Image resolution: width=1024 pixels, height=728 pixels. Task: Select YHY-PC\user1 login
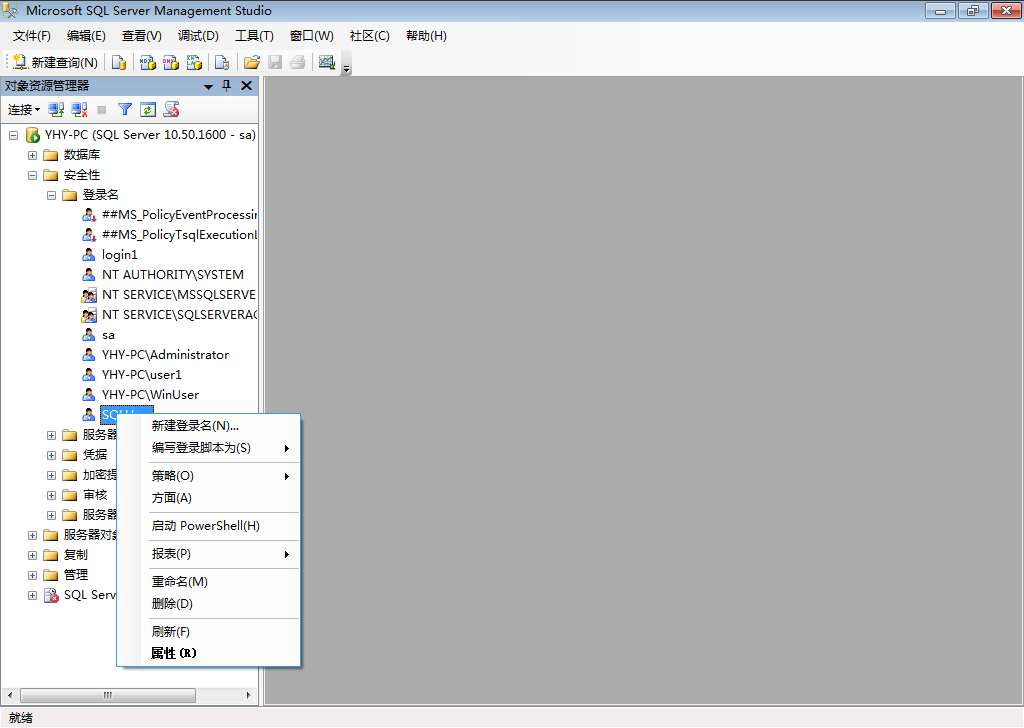[142, 375]
